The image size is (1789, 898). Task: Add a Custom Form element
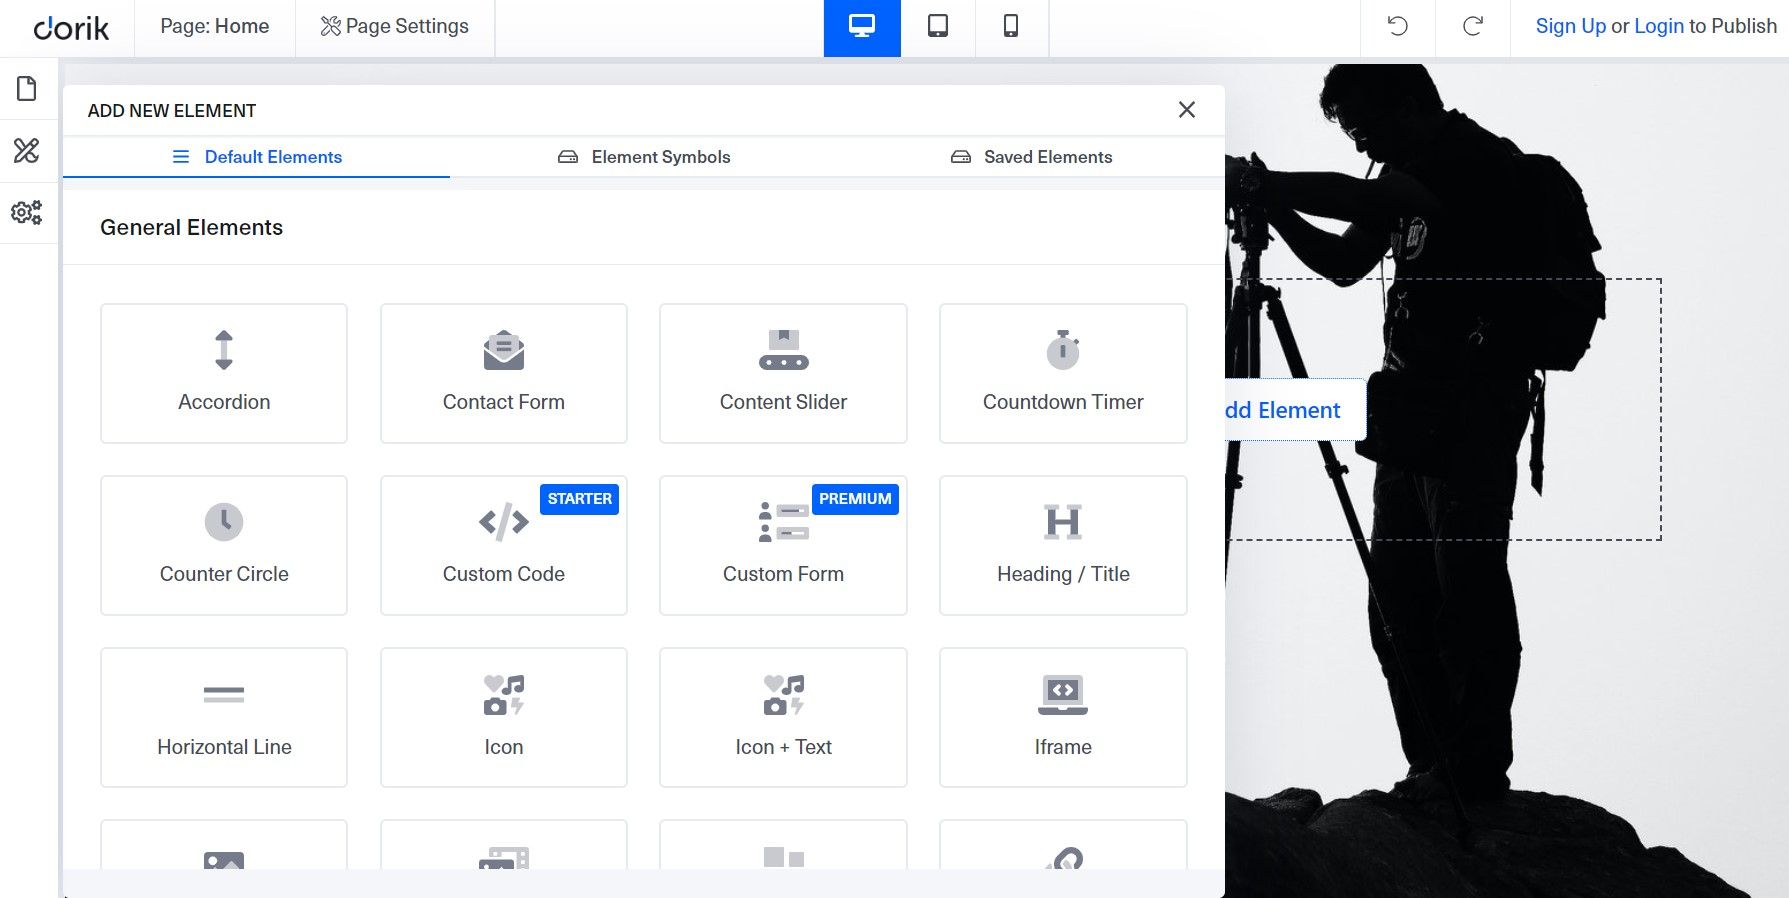click(783, 545)
